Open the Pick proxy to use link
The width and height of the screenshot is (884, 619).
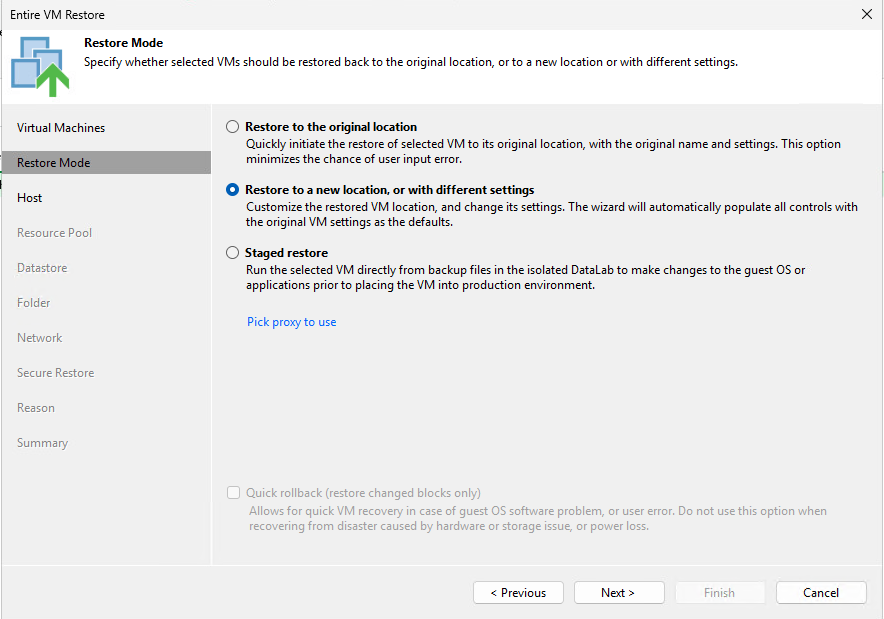coord(291,321)
